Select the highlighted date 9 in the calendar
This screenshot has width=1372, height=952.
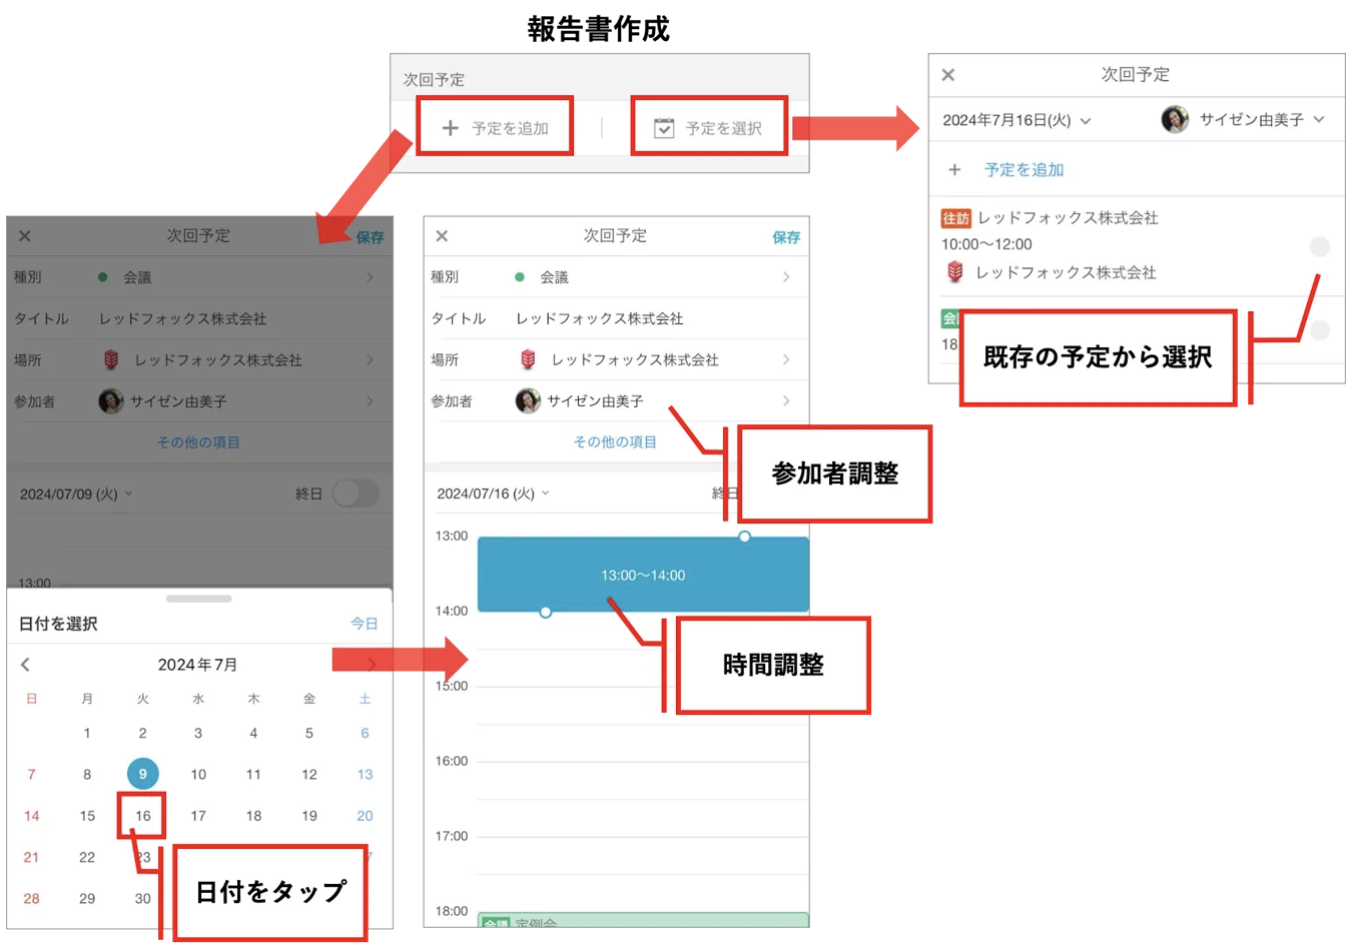[x=143, y=774]
